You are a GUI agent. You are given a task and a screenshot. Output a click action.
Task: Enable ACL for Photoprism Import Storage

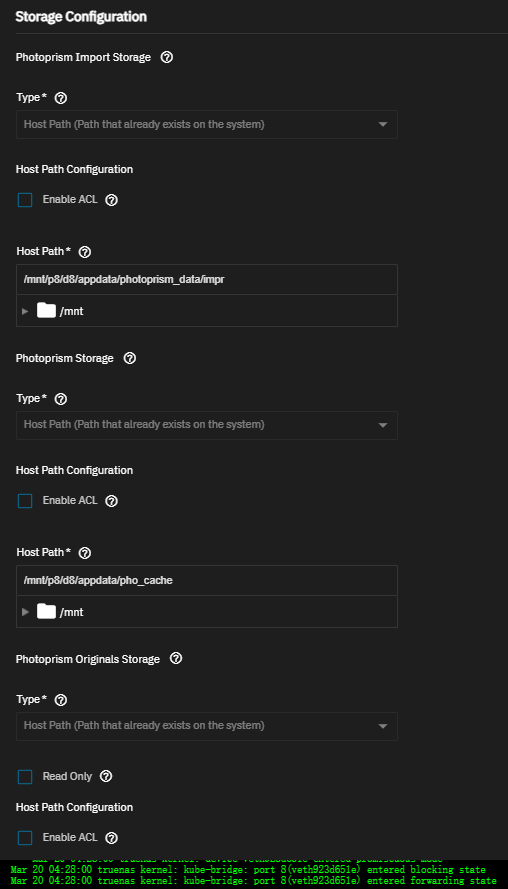coord(25,200)
